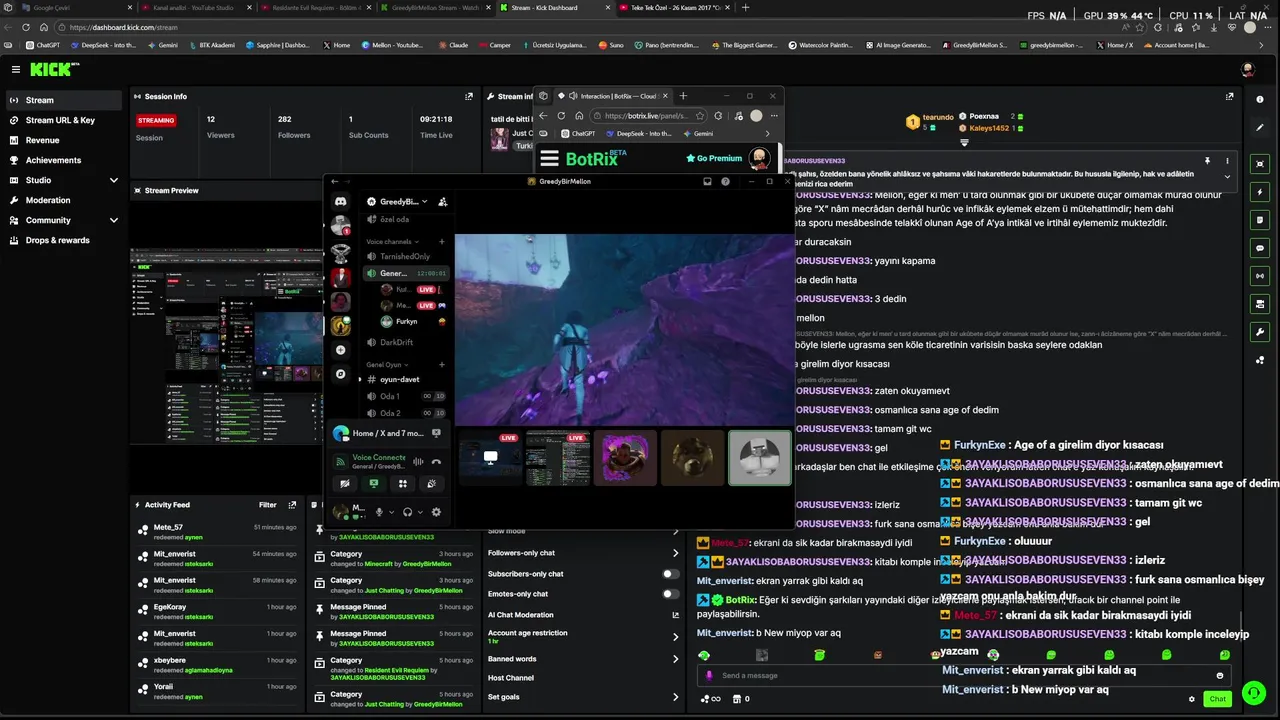This screenshot has width=1280, height=720.
Task: Click the green Chat send button
Action: pos(1217,699)
